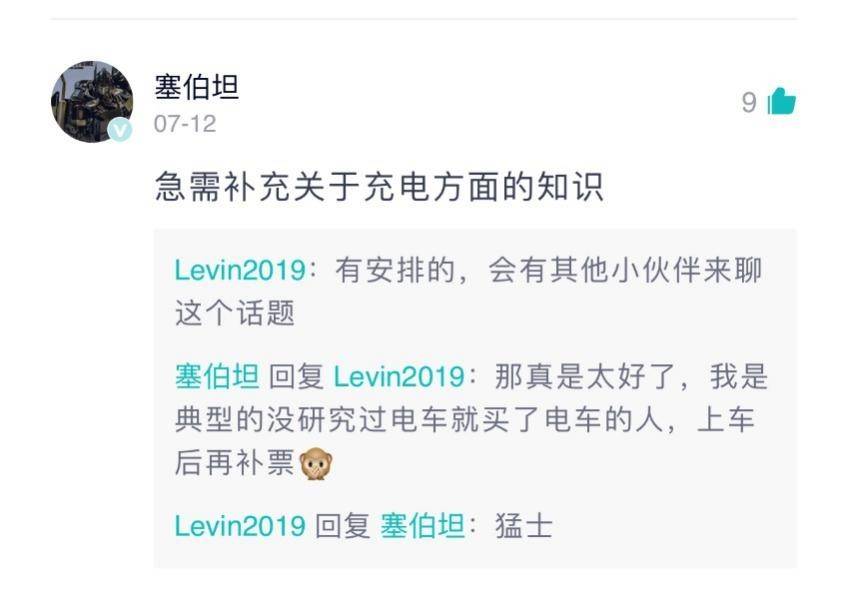Tap the verified V badge on avatar

tap(120, 130)
